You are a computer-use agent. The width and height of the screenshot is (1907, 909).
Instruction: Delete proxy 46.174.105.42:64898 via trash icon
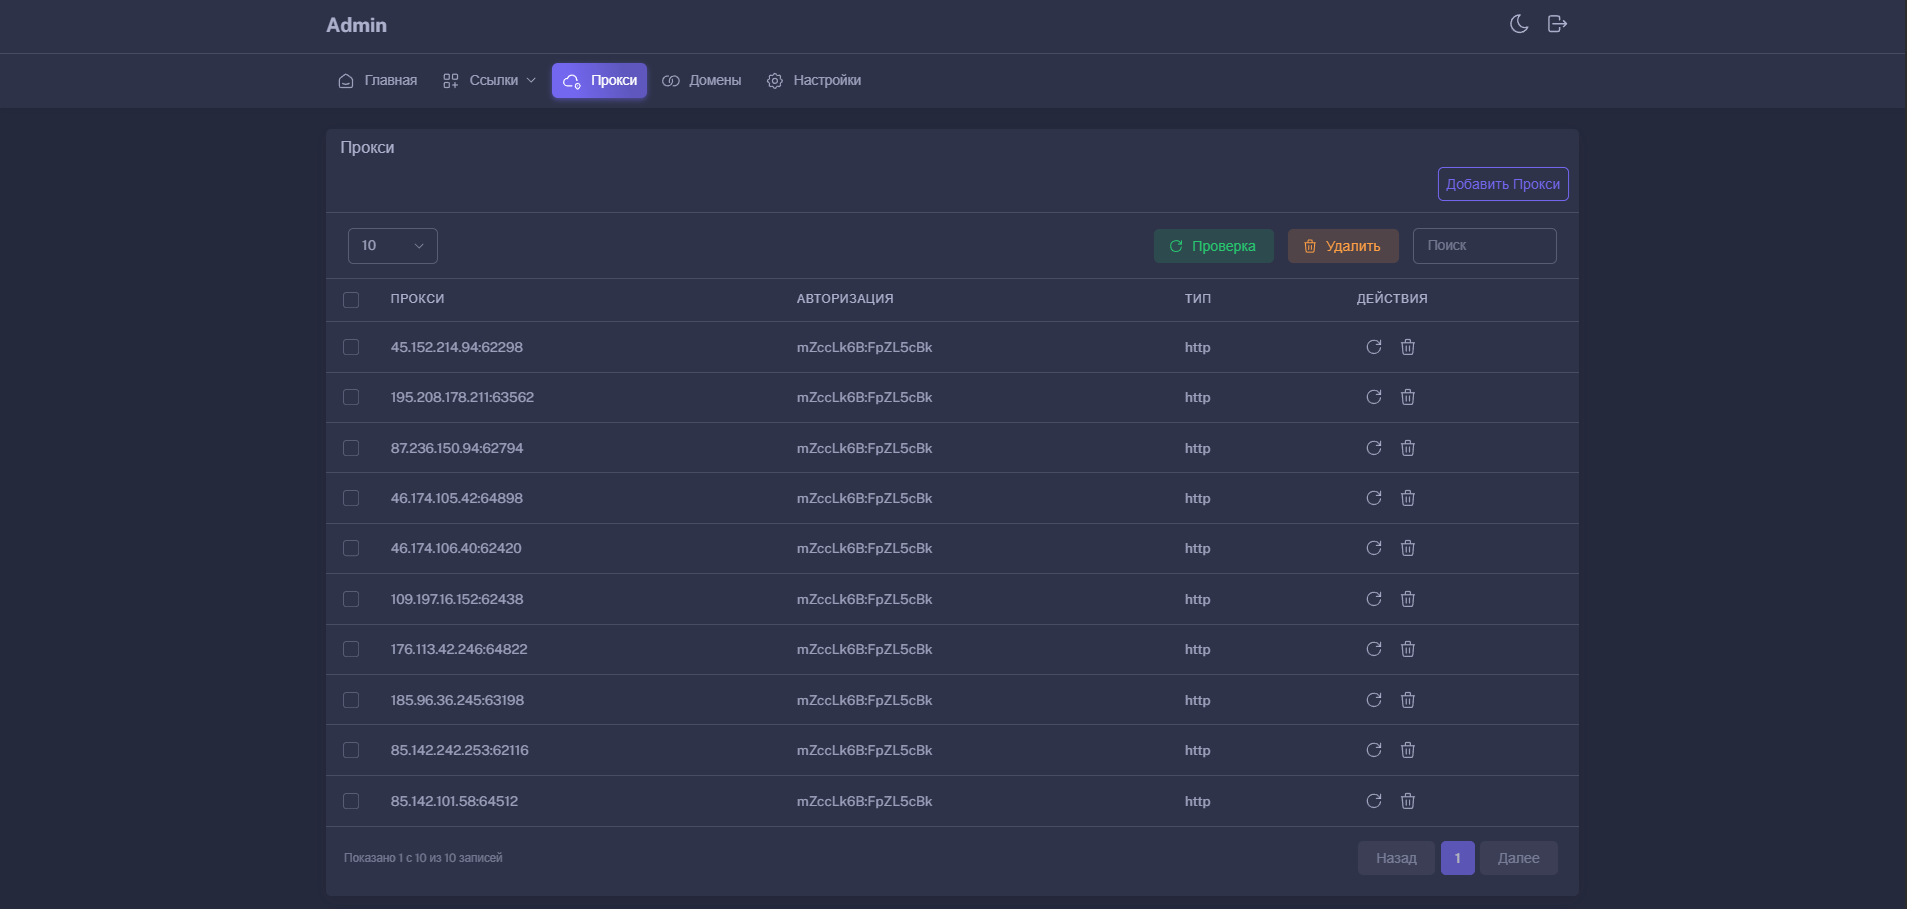point(1408,498)
